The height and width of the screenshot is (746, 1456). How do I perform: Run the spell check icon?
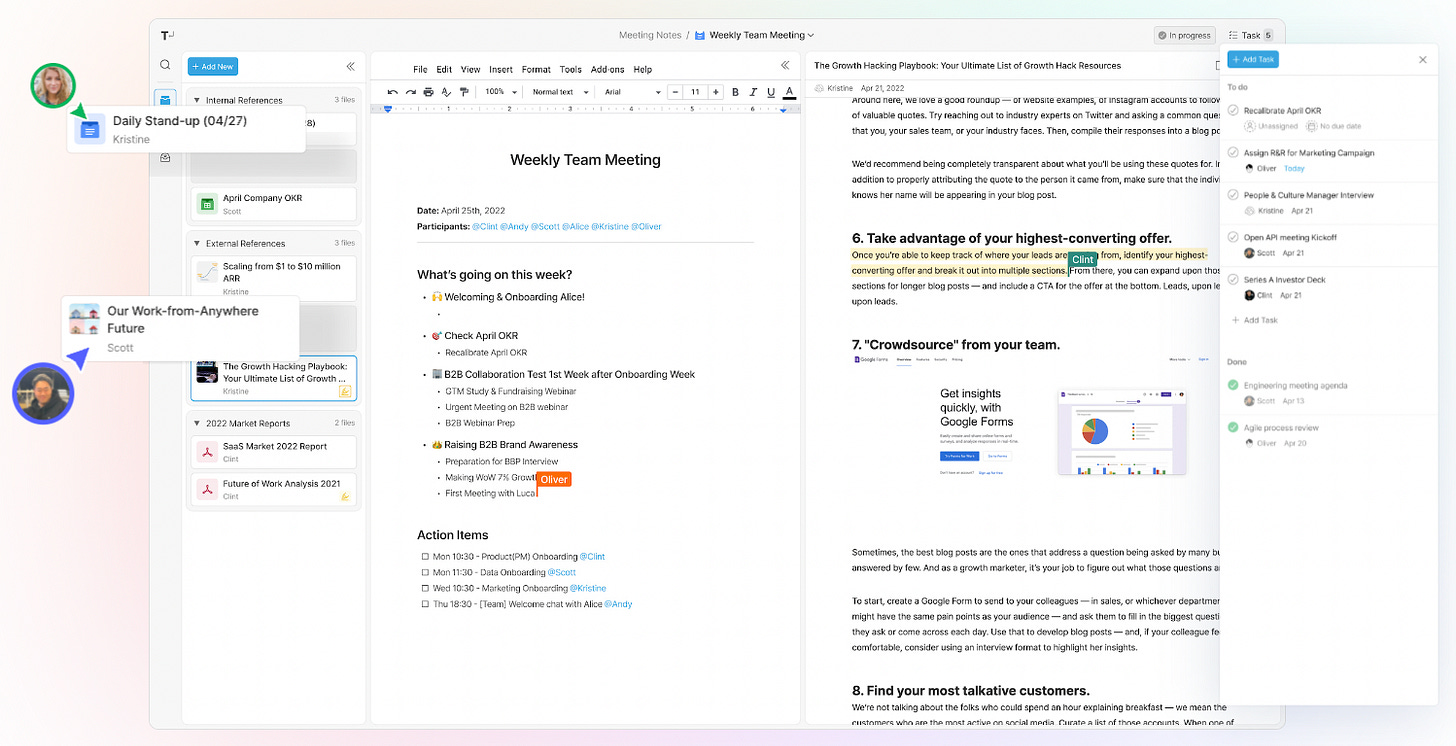point(446,92)
